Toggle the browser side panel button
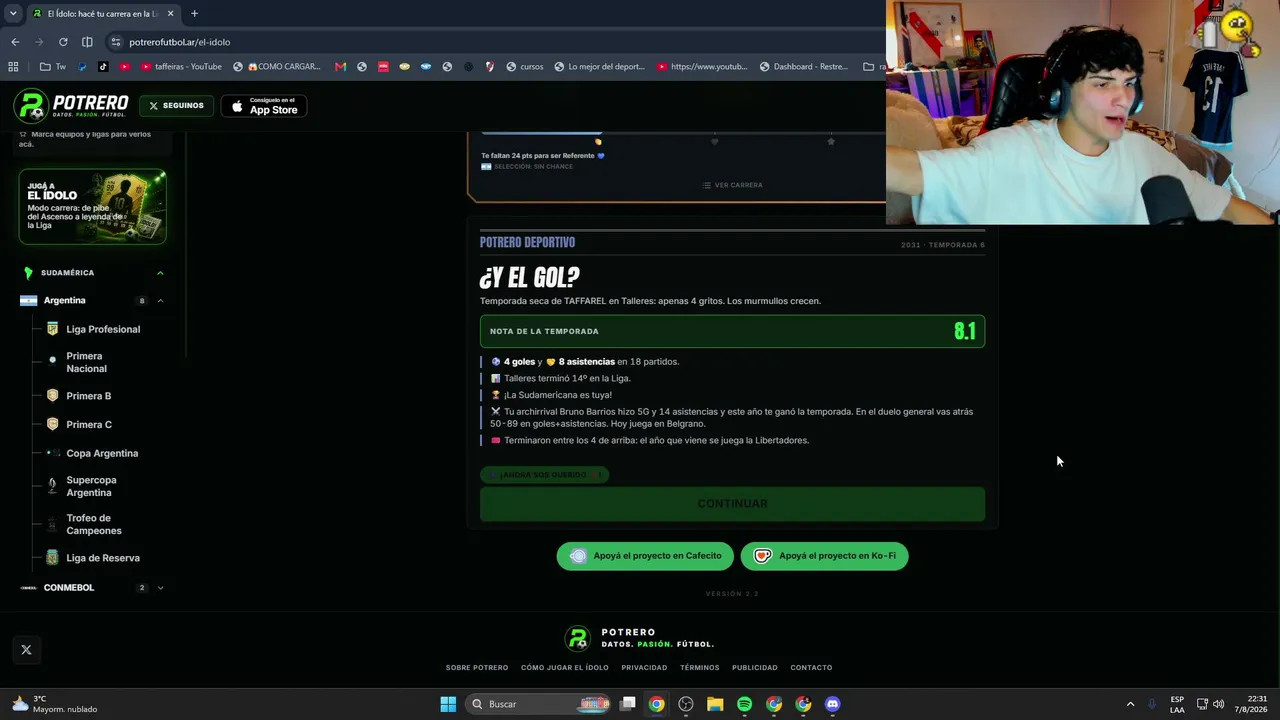This screenshot has height=720, width=1280. [x=87, y=42]
